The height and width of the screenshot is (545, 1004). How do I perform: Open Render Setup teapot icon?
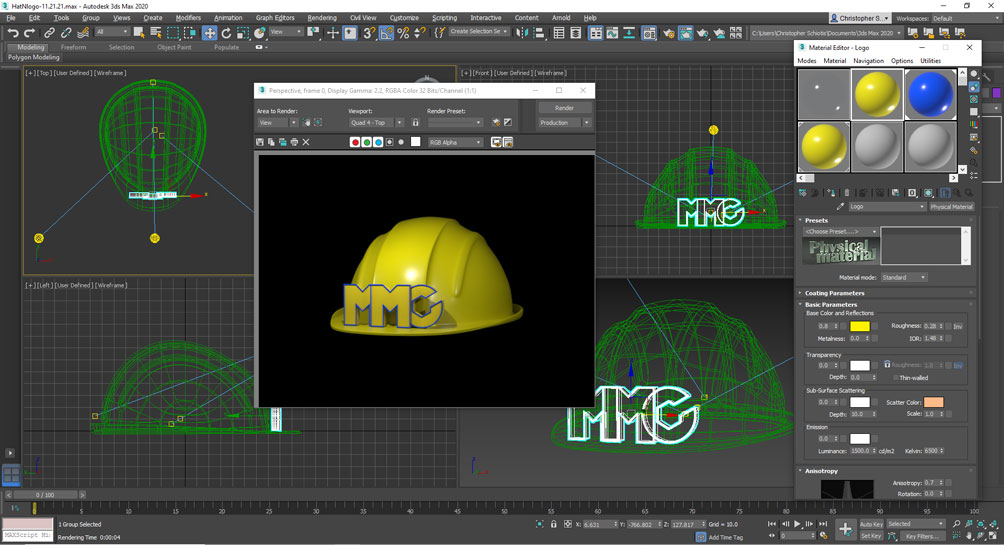(x=668, y=33)
